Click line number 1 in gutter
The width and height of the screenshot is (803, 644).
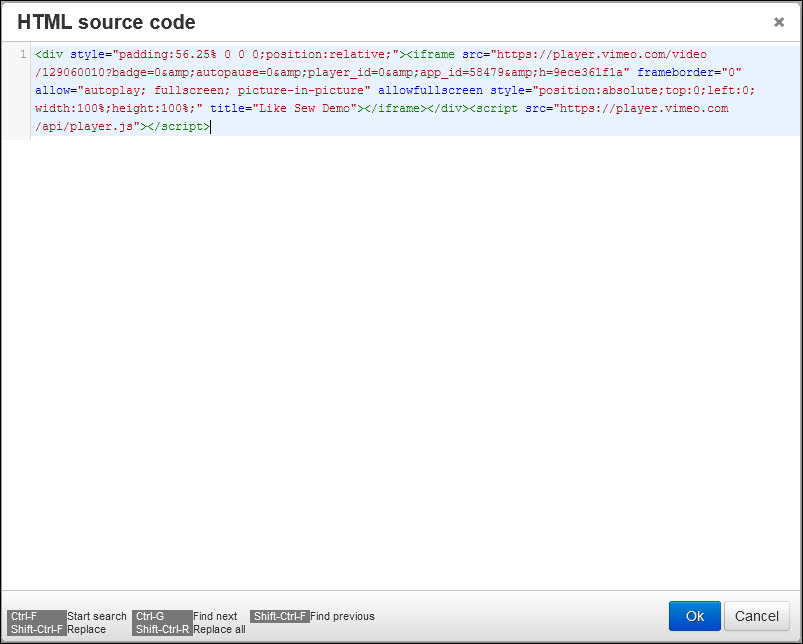pos(23,54)
